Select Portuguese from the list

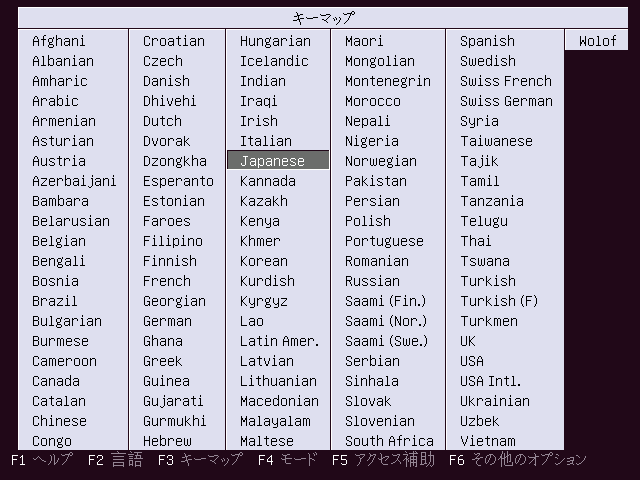pyautogui.click(x=384, y=241)
